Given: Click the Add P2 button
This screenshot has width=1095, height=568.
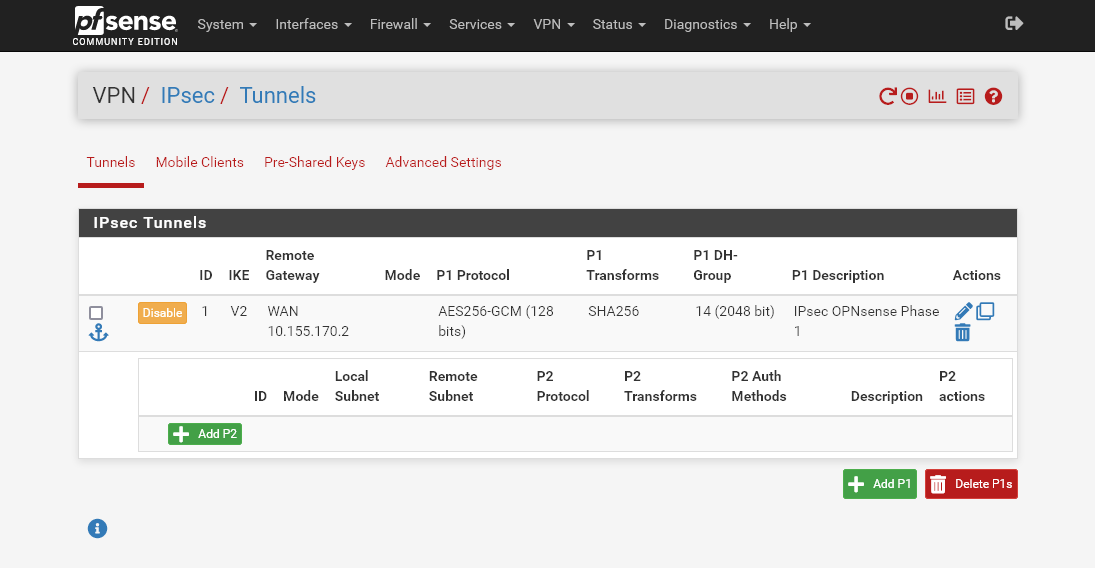Looking at the screenshot, I should [205, 434].
